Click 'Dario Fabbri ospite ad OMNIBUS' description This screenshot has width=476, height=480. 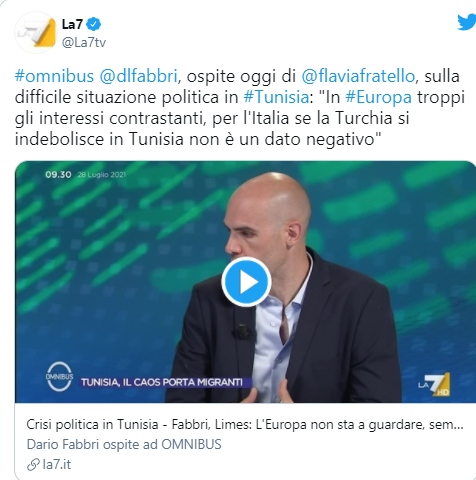[124, 445]
